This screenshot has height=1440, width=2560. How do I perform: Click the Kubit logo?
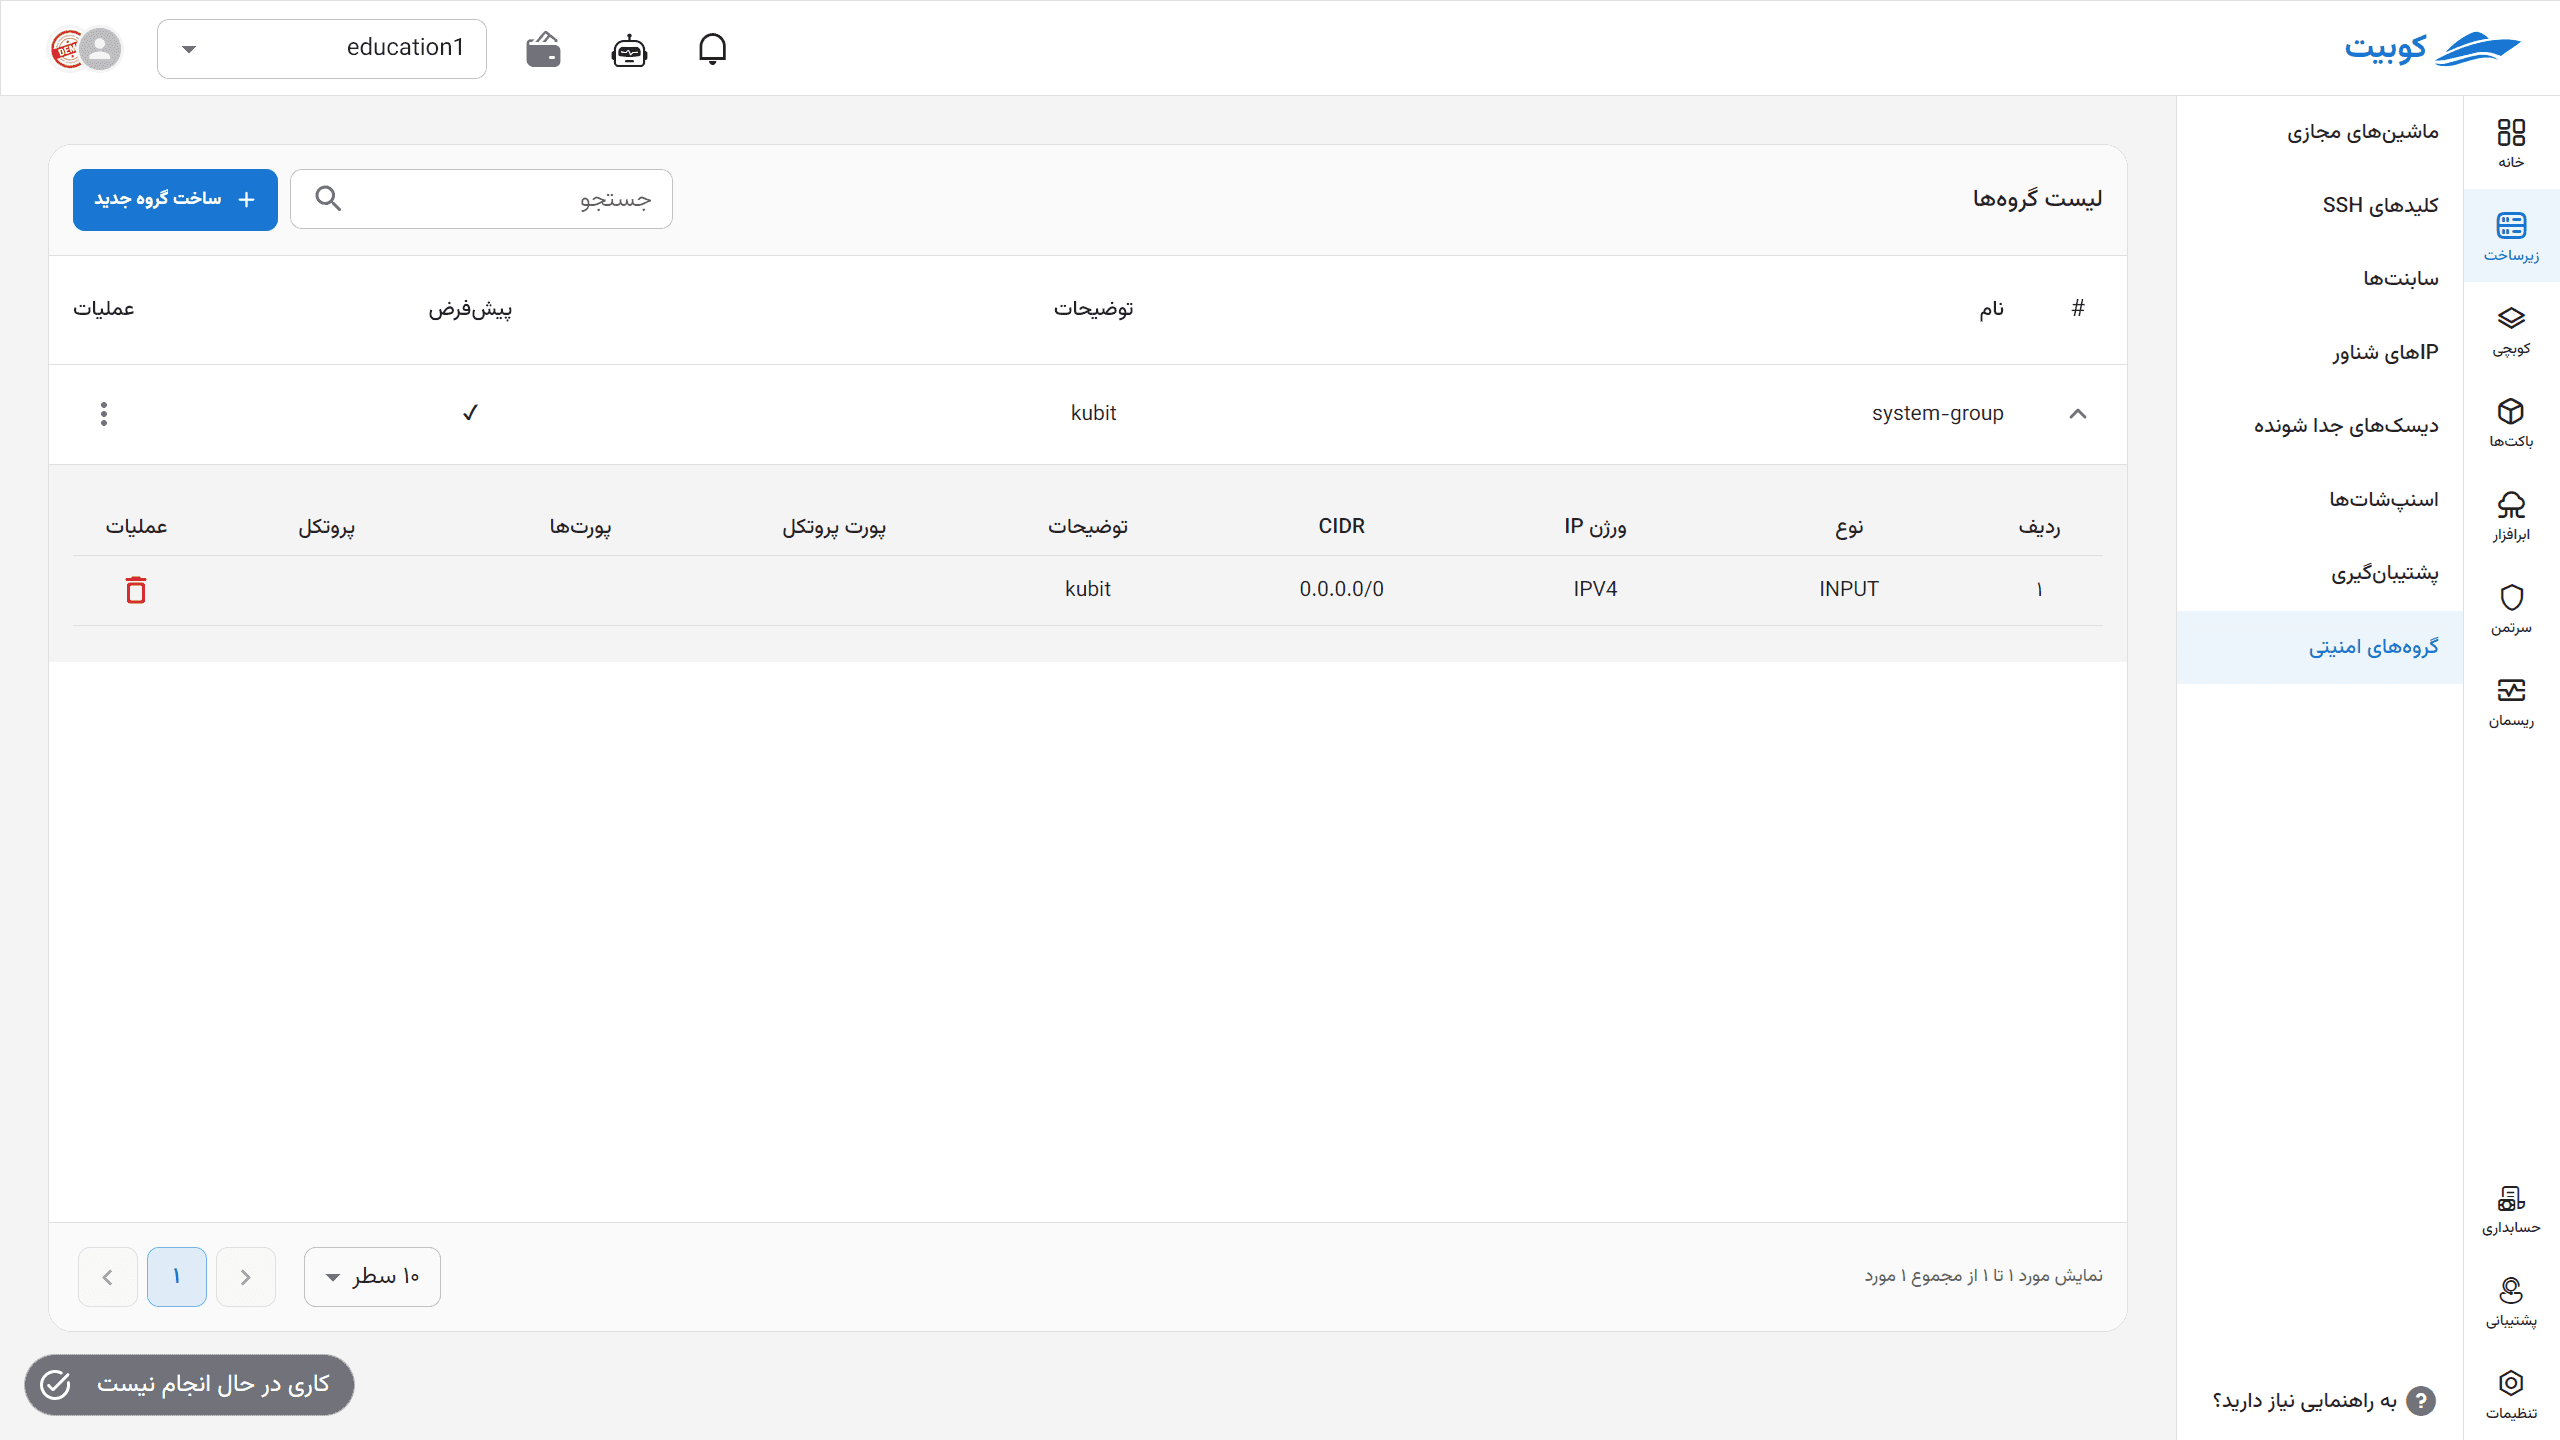pos(2432,48)
